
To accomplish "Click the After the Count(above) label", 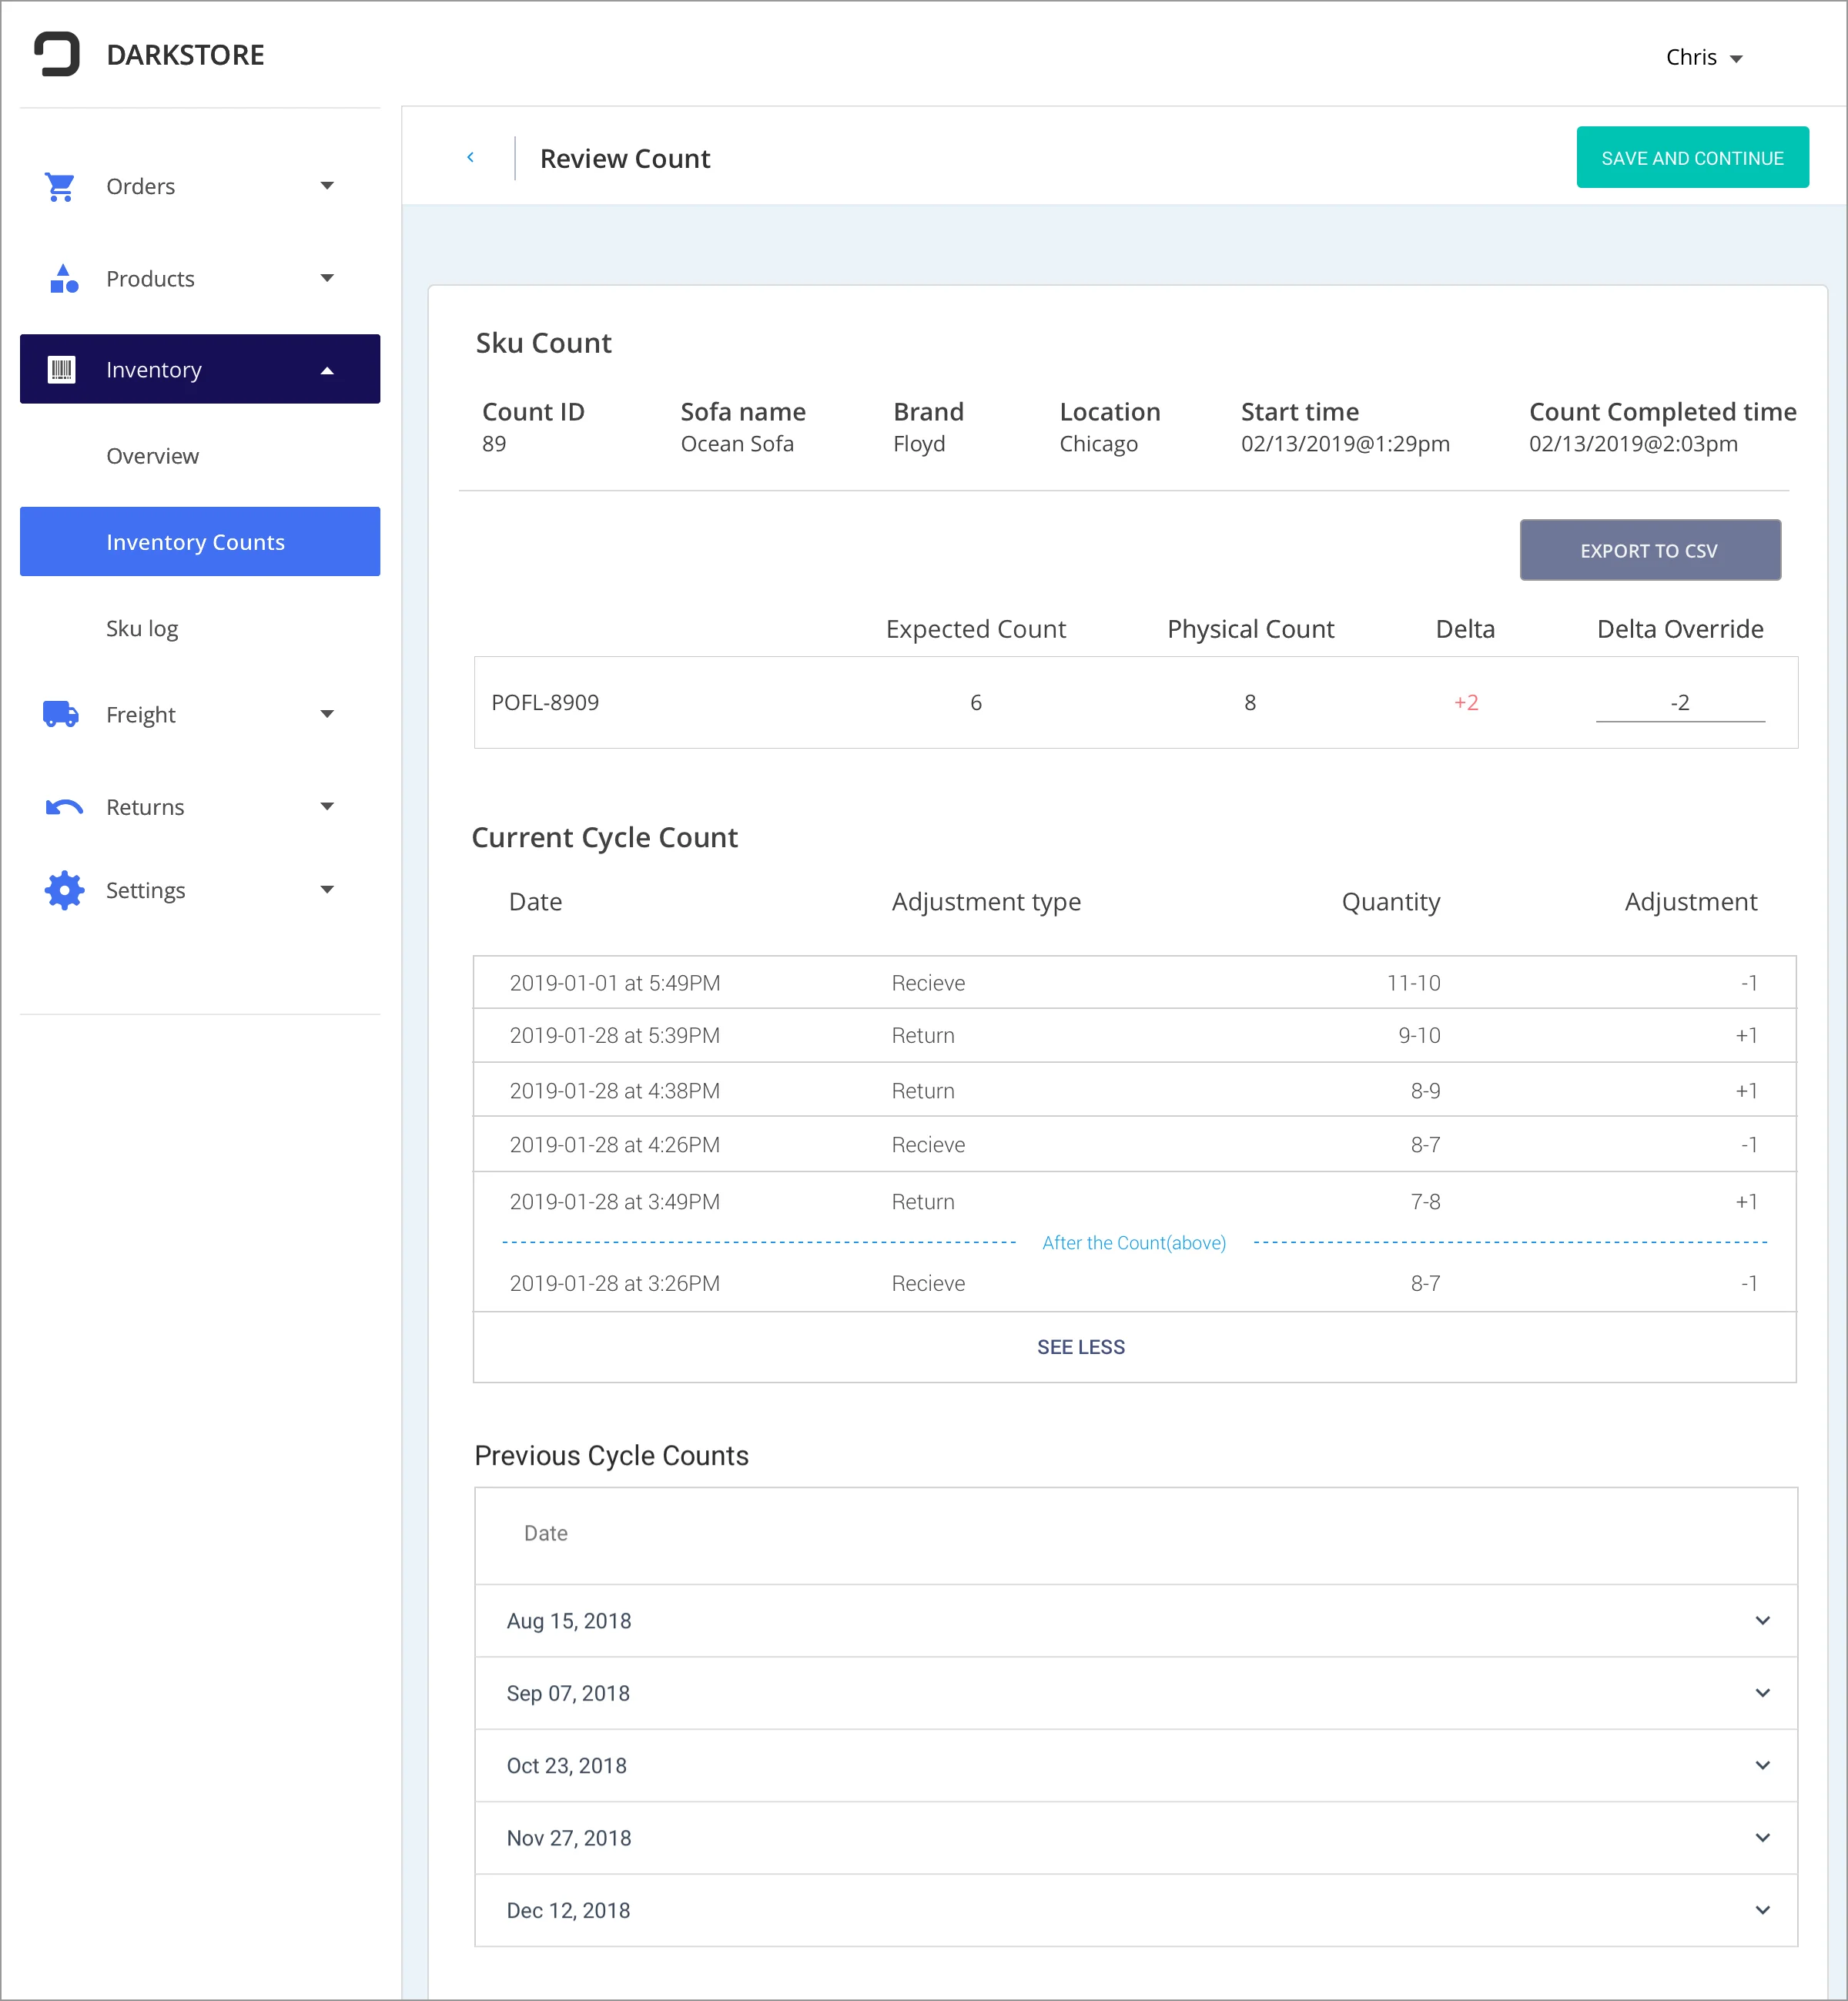I will [x=1133, y=1242].
